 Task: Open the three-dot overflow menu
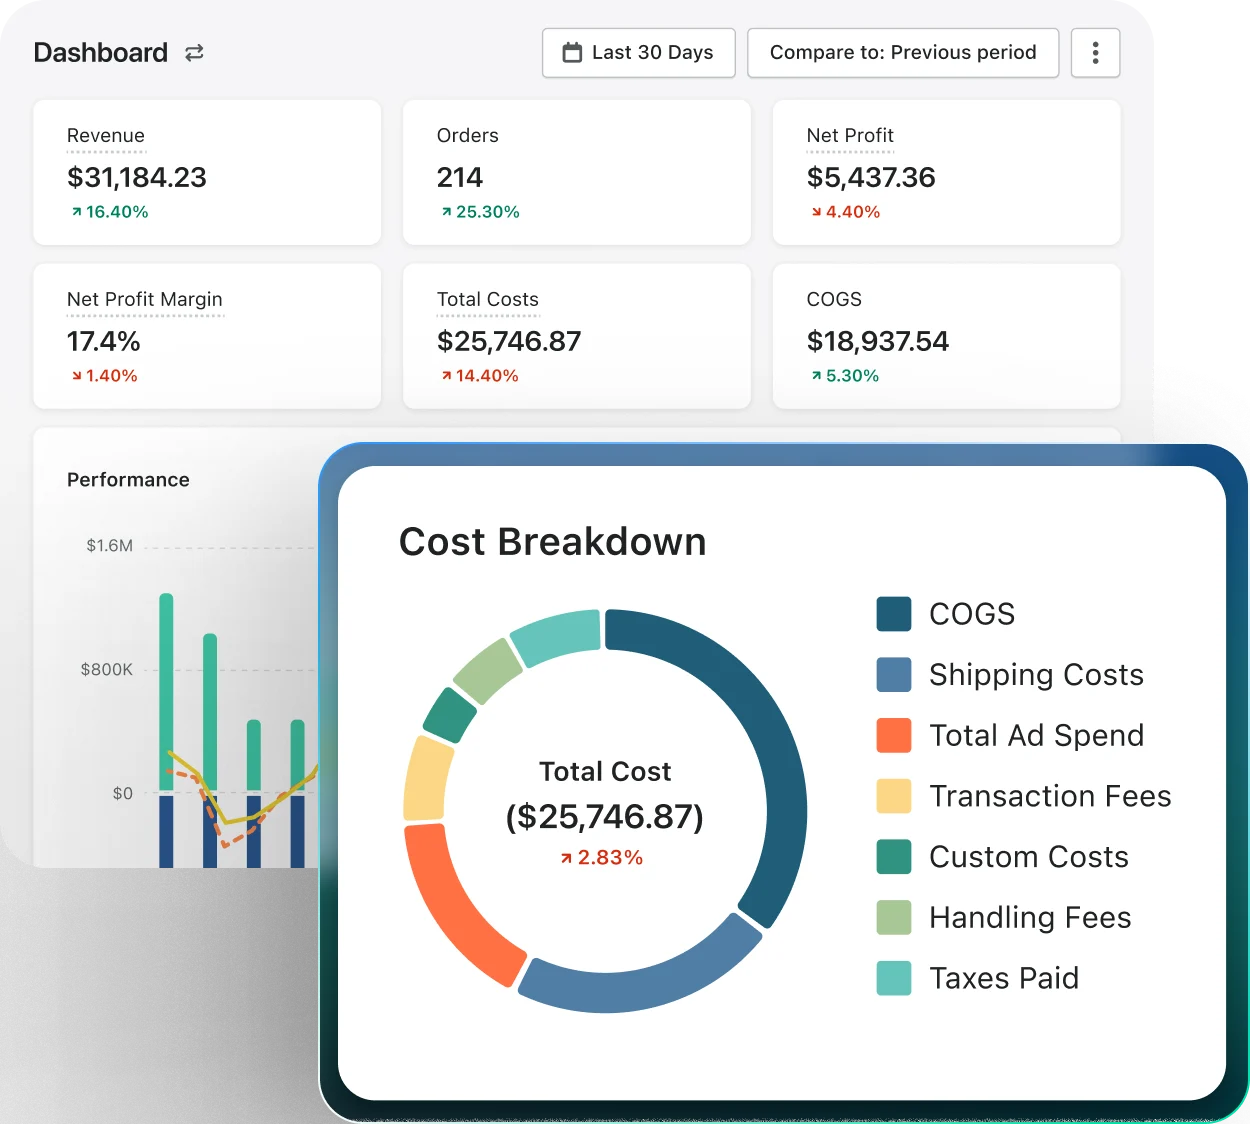(x=1095, y=52)
